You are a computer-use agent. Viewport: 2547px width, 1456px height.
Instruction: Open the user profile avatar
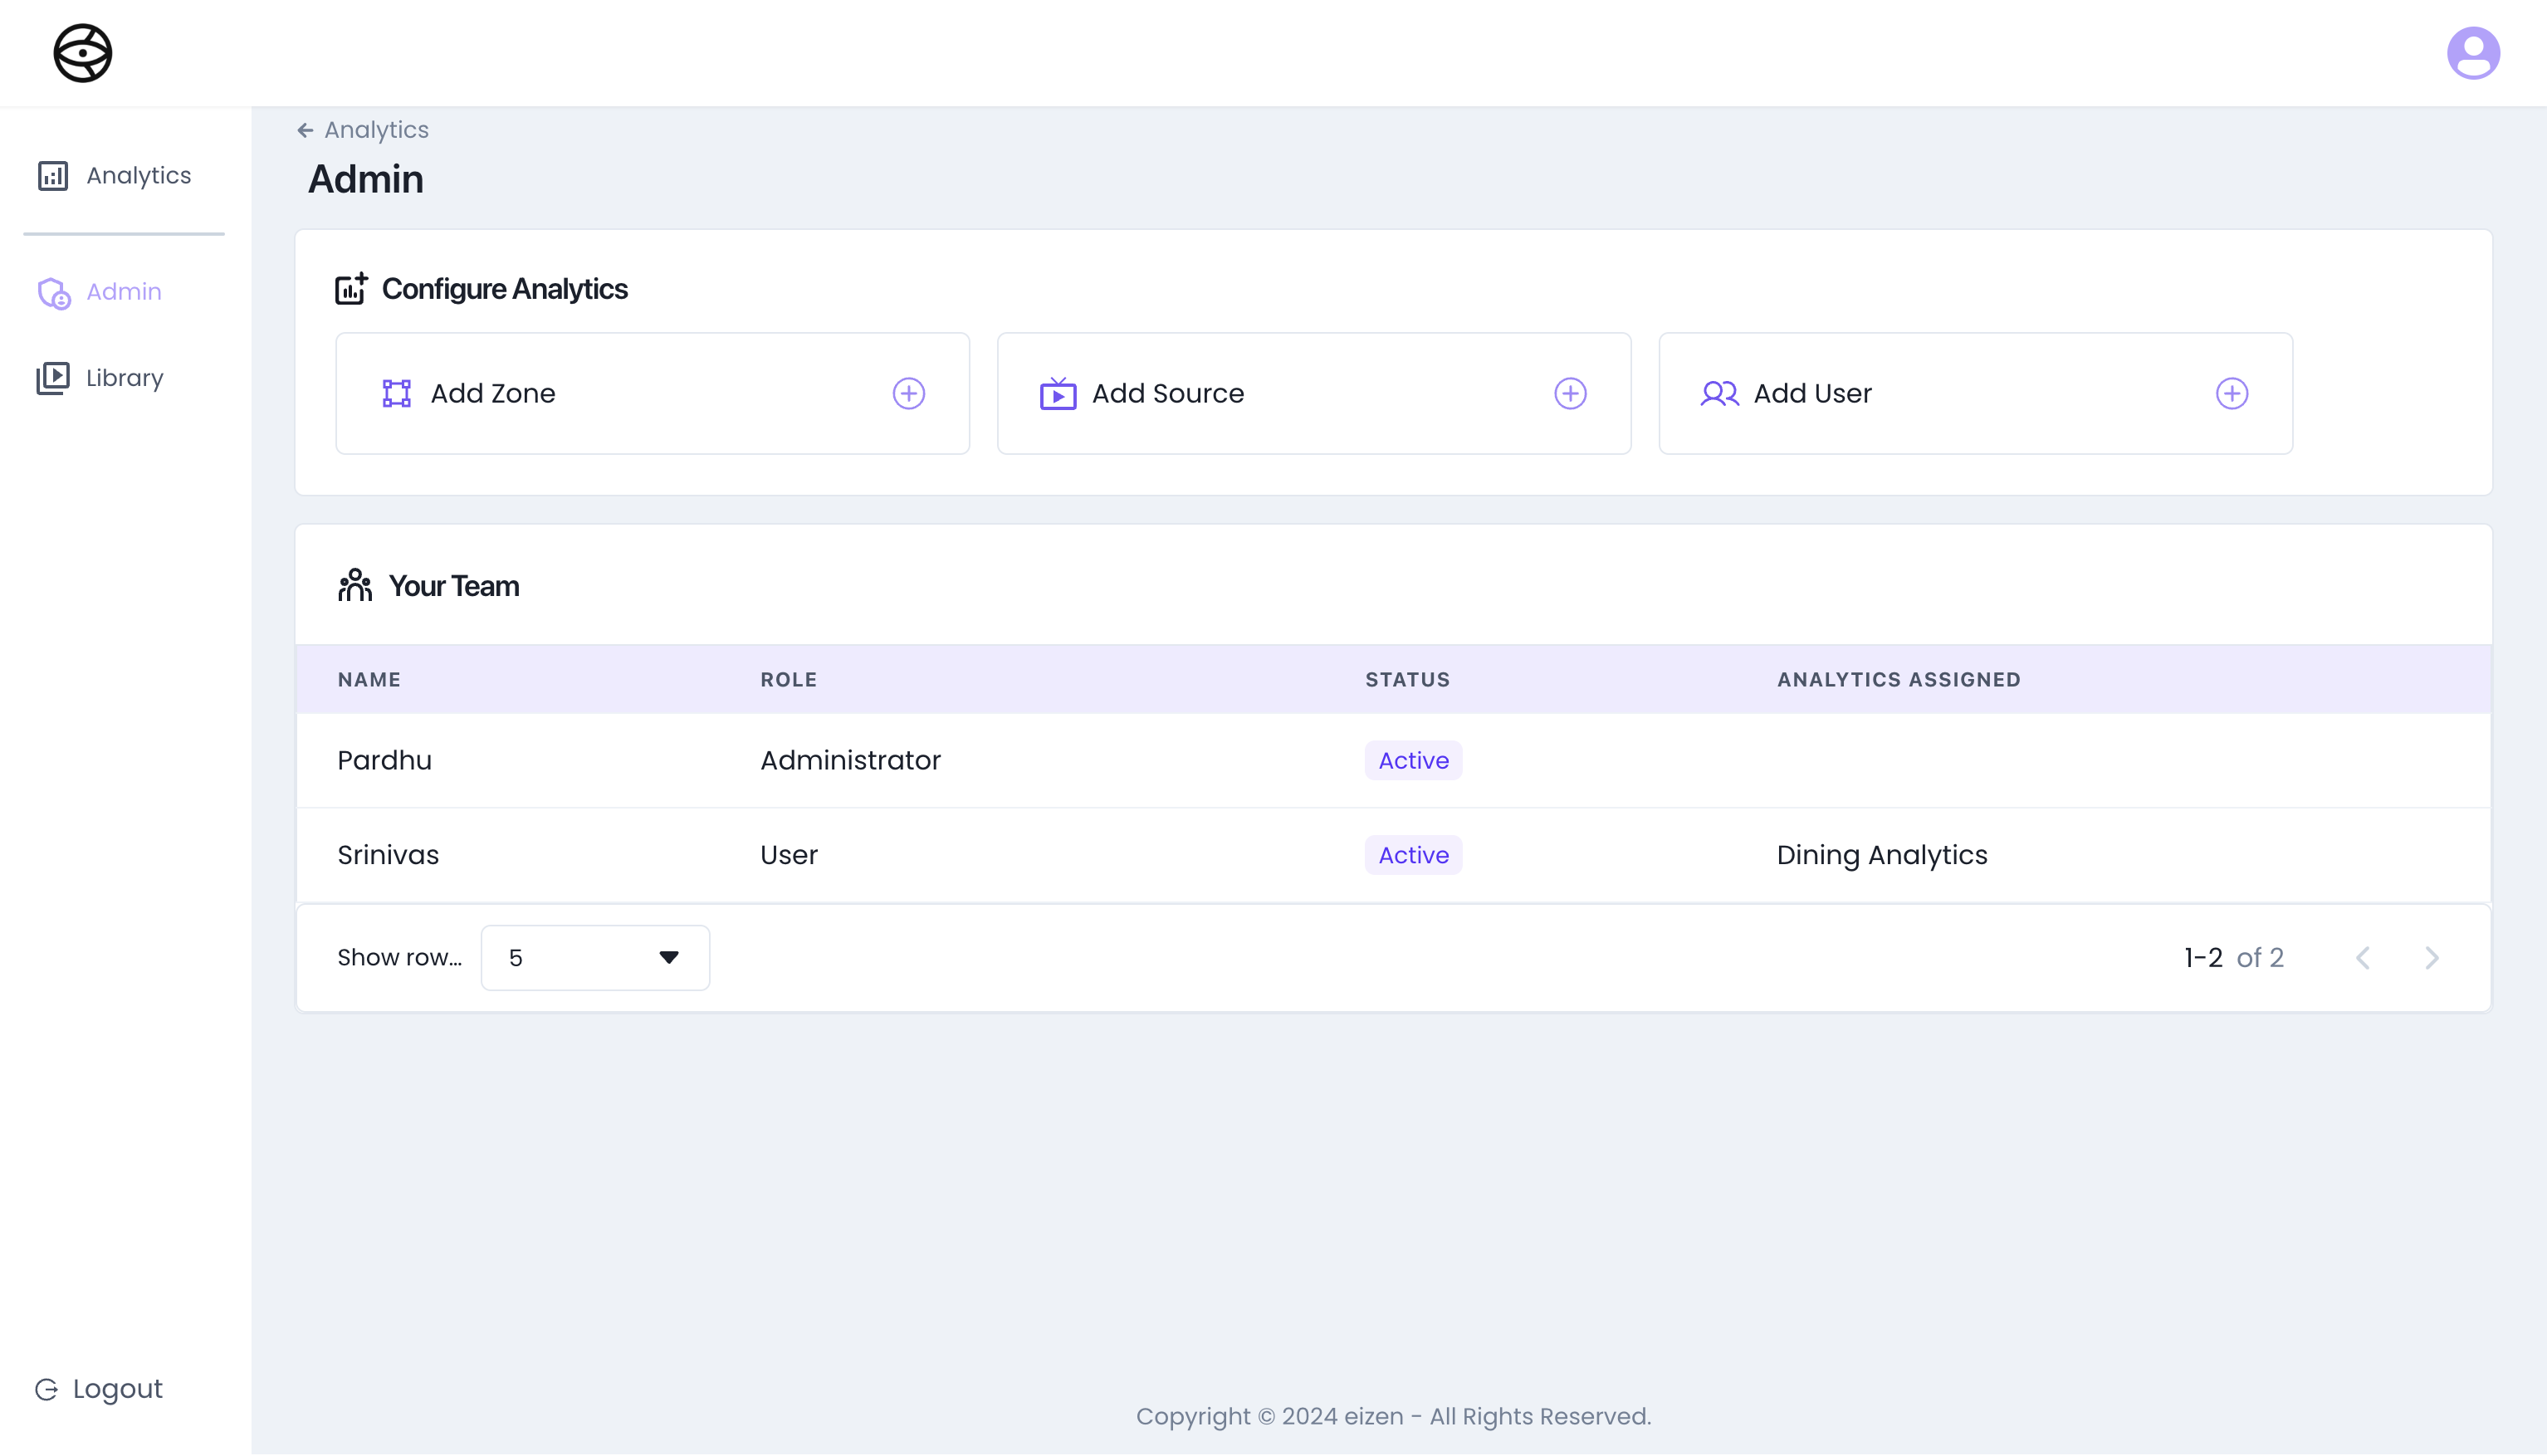click(x=2473, y=53)
